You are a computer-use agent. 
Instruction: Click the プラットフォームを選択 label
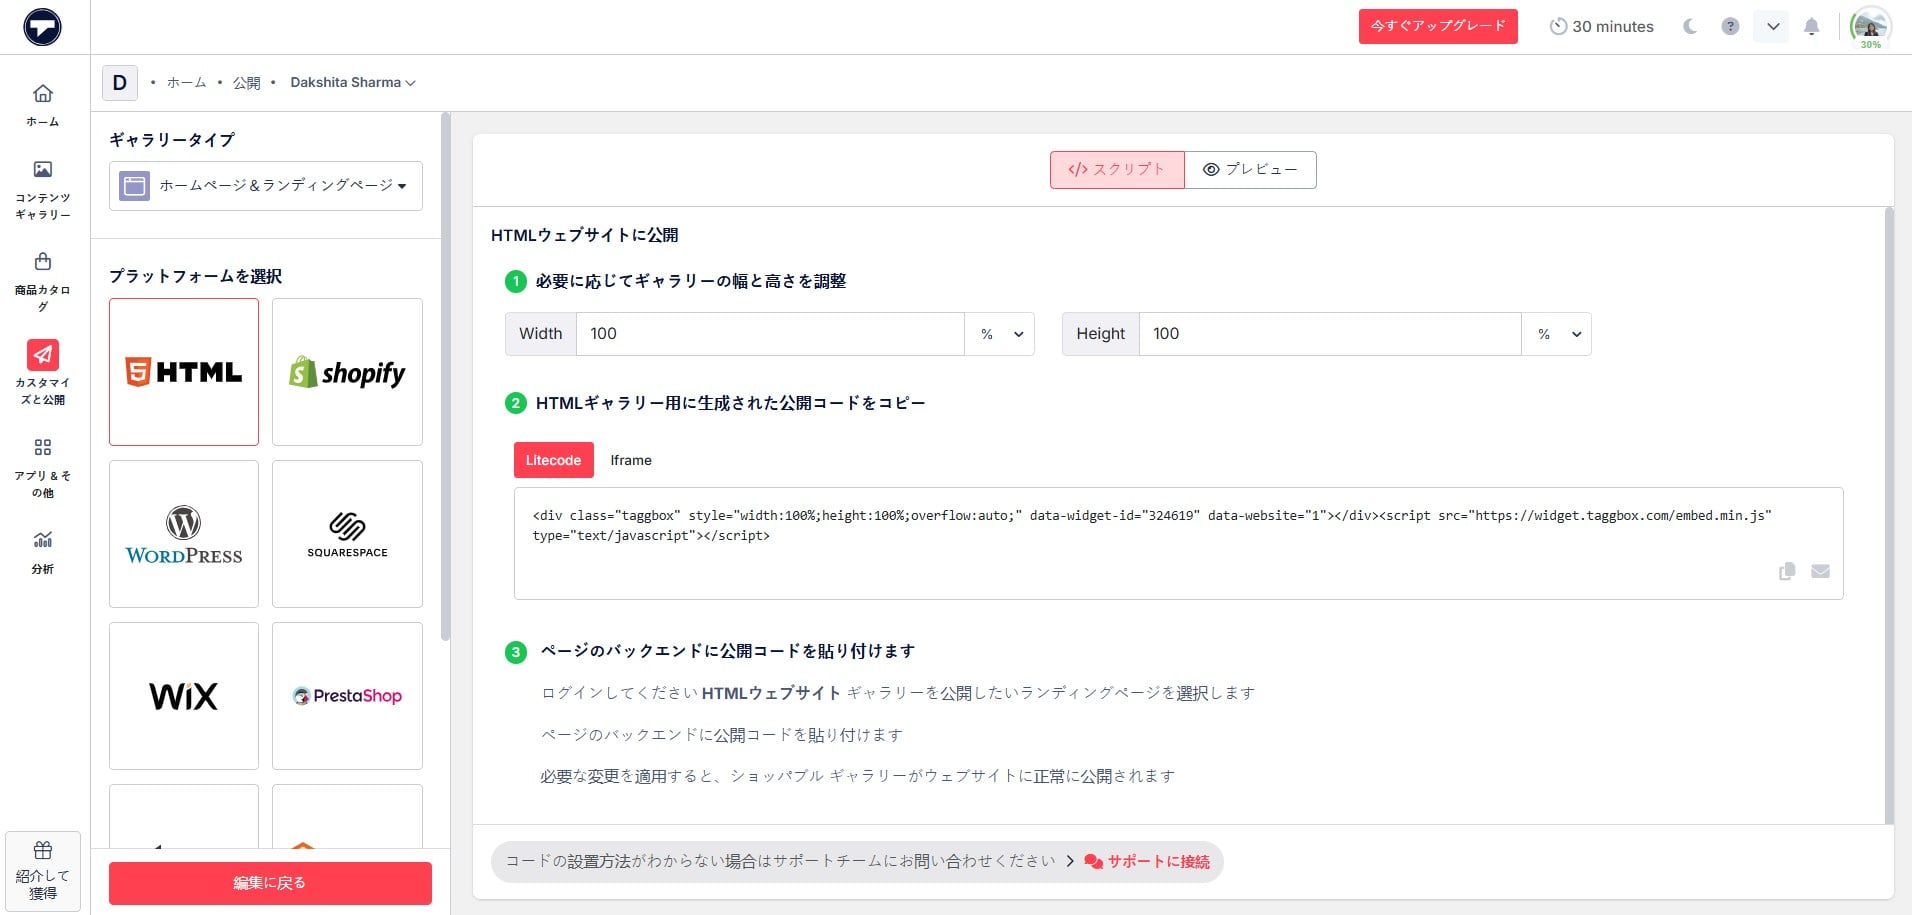click(x=195, y=276)
